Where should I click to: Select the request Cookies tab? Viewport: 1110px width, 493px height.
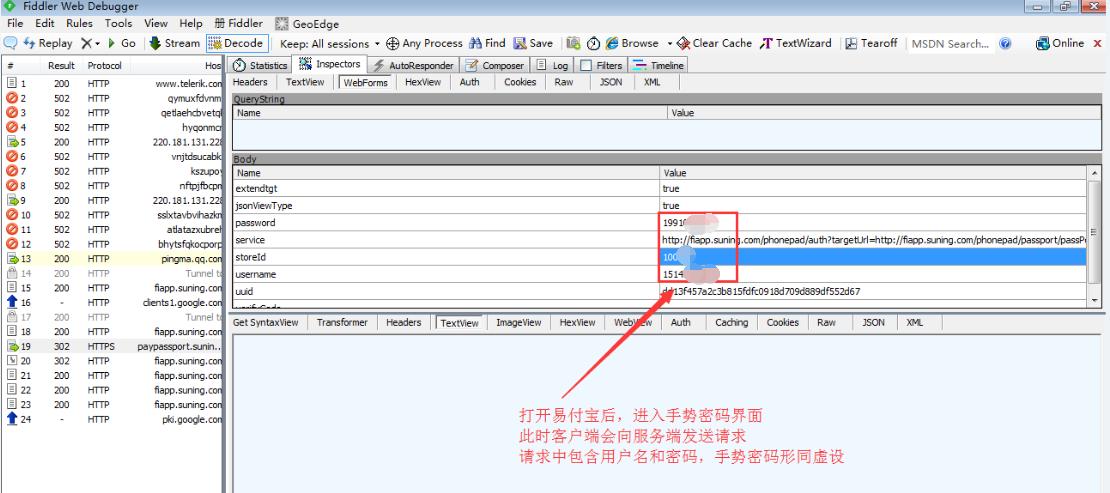pos(520,82)
